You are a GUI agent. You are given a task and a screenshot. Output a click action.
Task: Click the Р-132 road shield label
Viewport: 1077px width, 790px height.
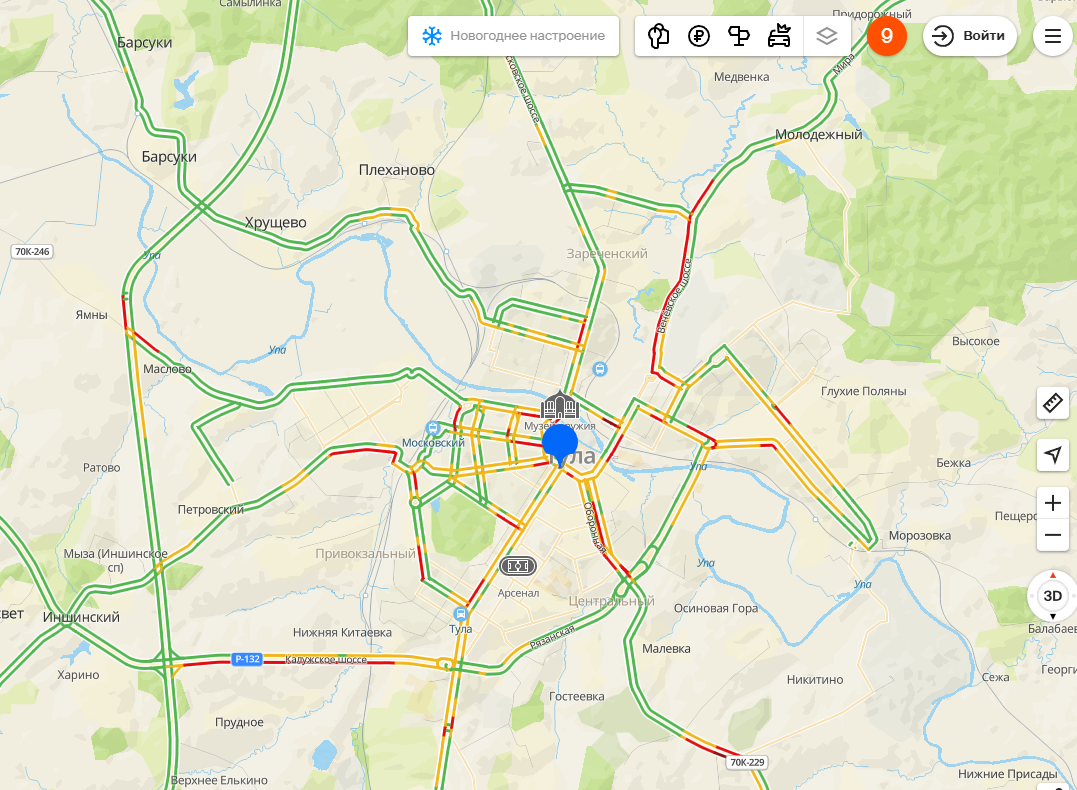[x=247, y=659]
